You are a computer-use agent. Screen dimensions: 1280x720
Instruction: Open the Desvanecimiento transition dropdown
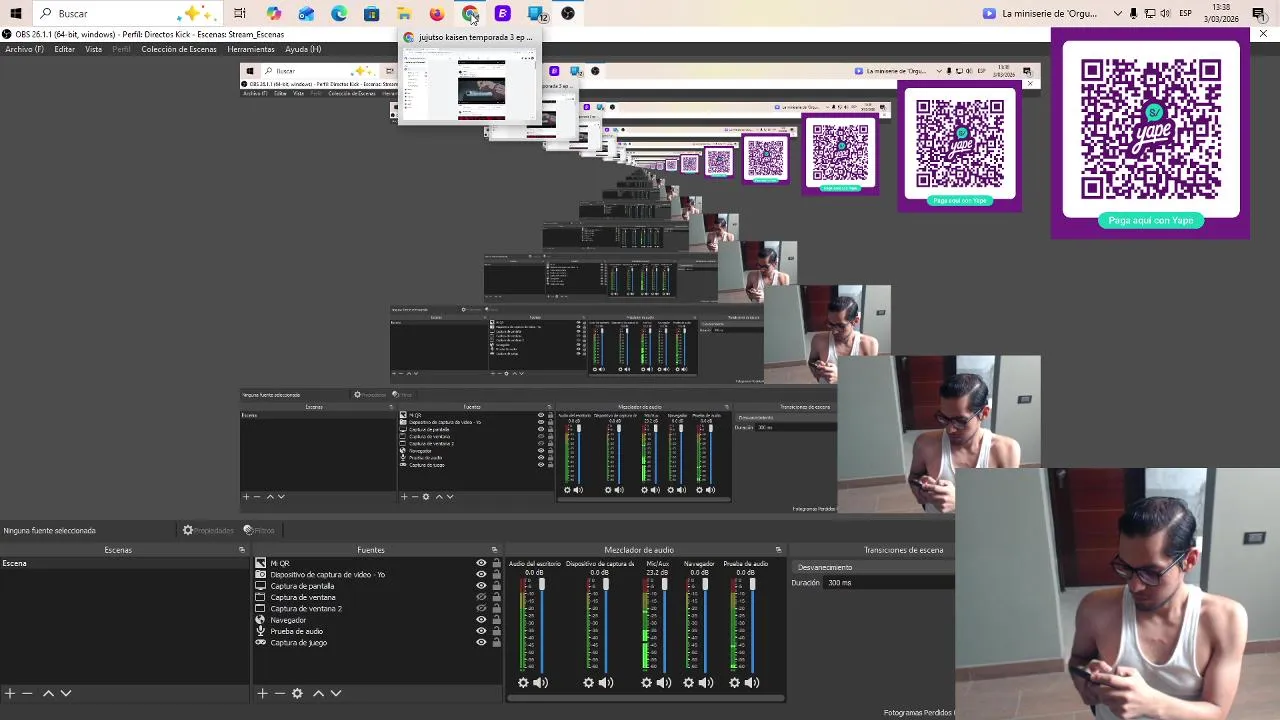click(x=873, y=567)
